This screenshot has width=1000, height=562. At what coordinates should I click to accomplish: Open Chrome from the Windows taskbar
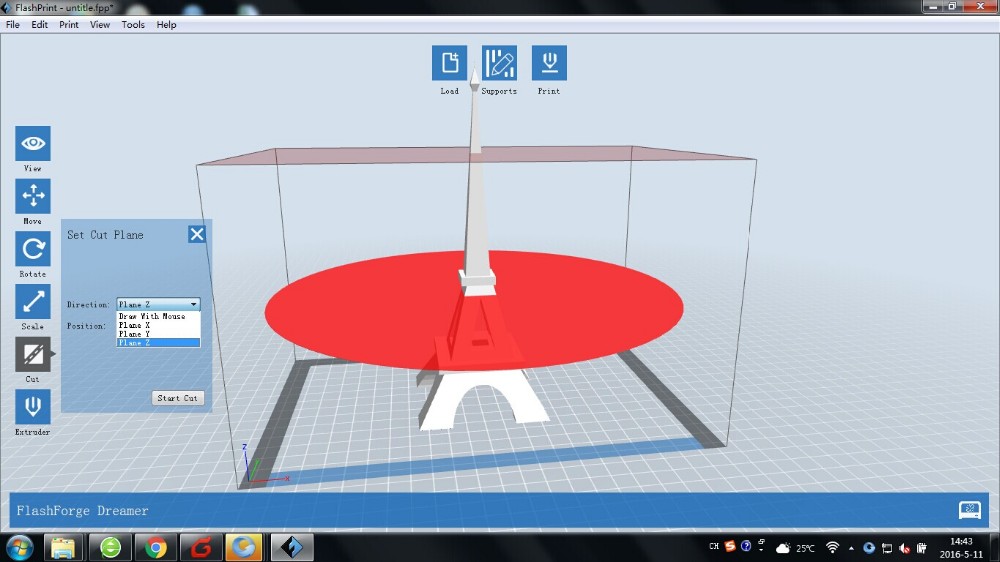(155, 547)
